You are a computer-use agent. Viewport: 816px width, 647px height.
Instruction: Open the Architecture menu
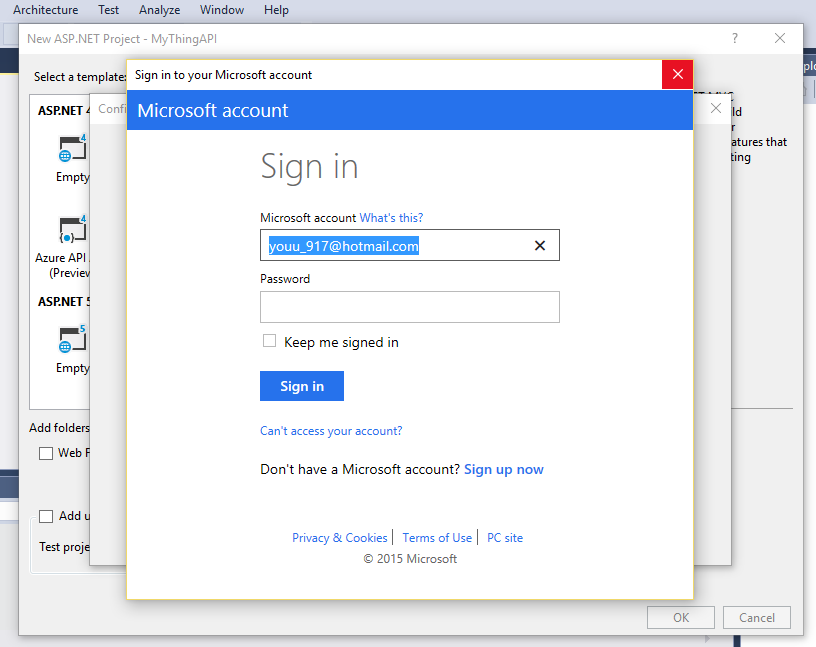(x=45, y=10)
